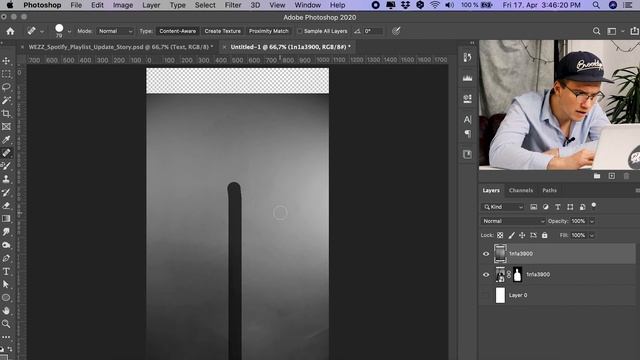The width and height of the screenshot is (640, 360).
Task: Open the tool preset picker arrow
Action: pyautogui.click(x=42, y=31)
